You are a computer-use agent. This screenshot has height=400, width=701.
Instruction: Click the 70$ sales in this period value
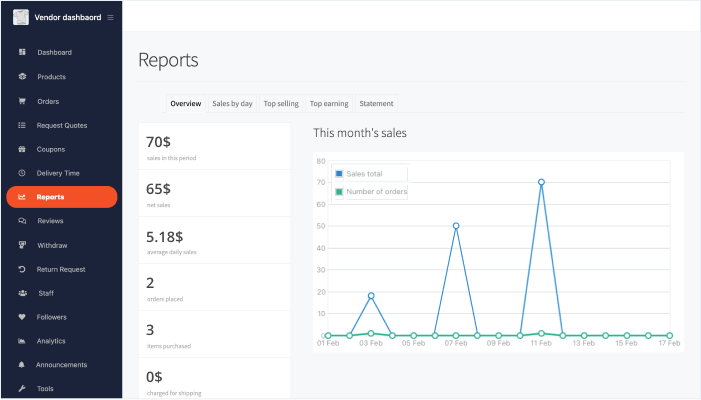(158, 142)
